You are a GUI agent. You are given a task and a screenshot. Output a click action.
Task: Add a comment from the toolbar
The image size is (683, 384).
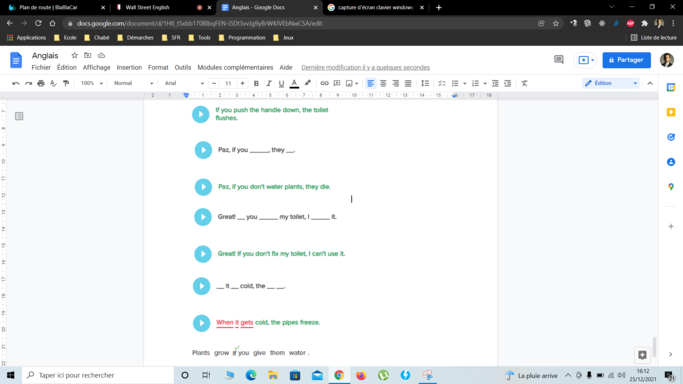coord(337,83)
